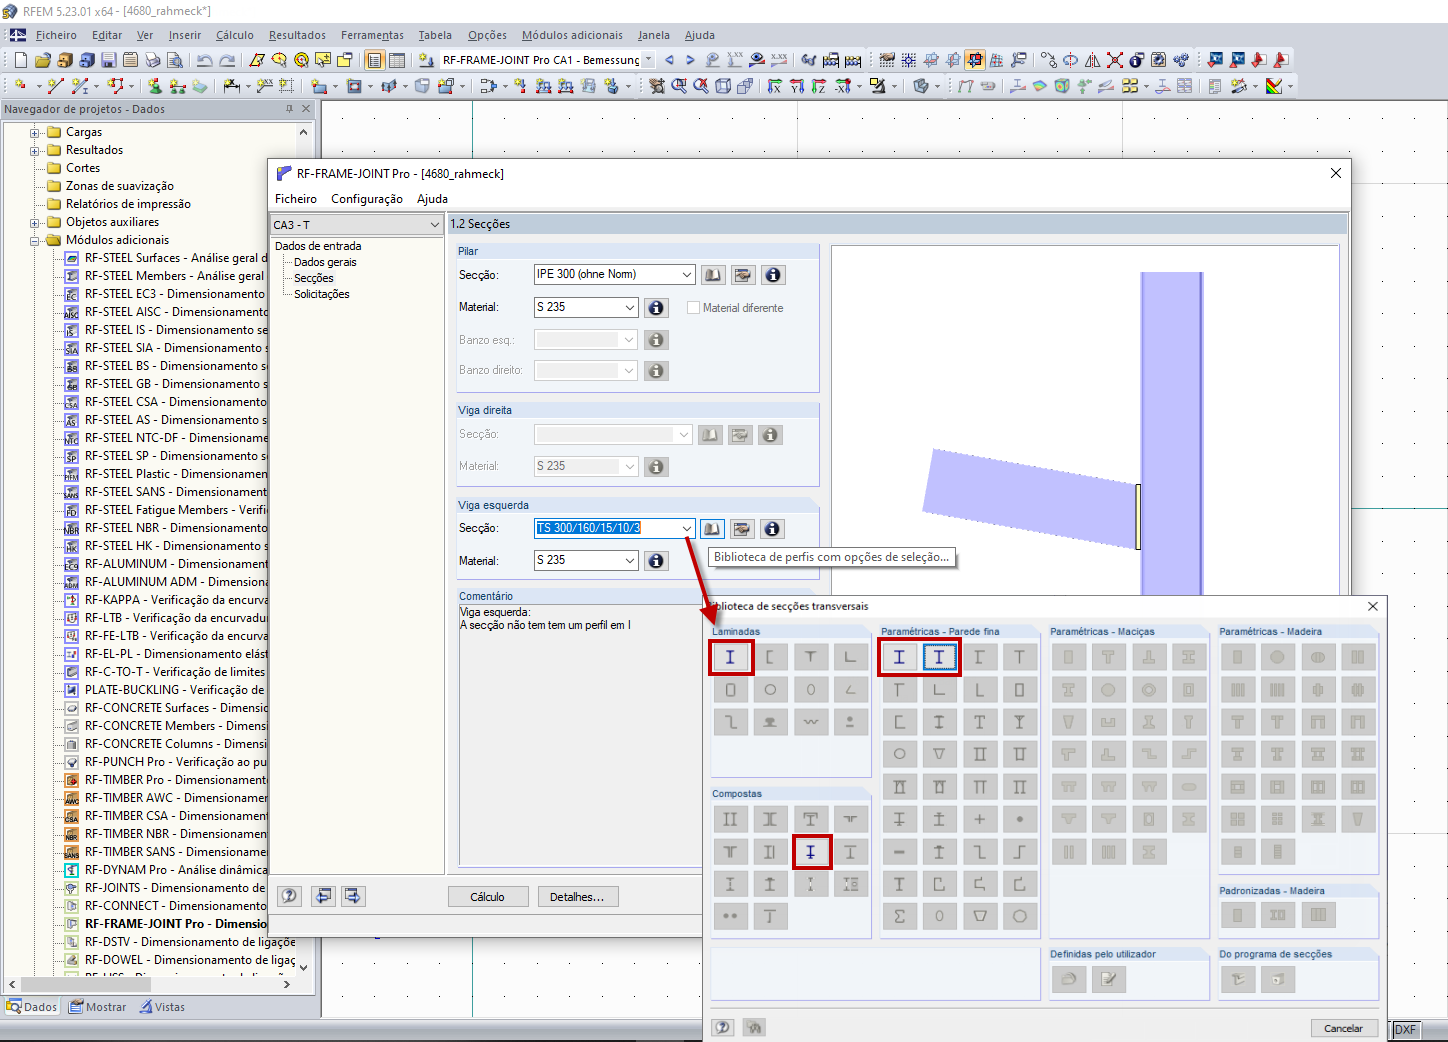The width and height of the screenshot is (1448, 1042).
Task: Open Ficheiro menu in main window
Action: click(56, 35)
